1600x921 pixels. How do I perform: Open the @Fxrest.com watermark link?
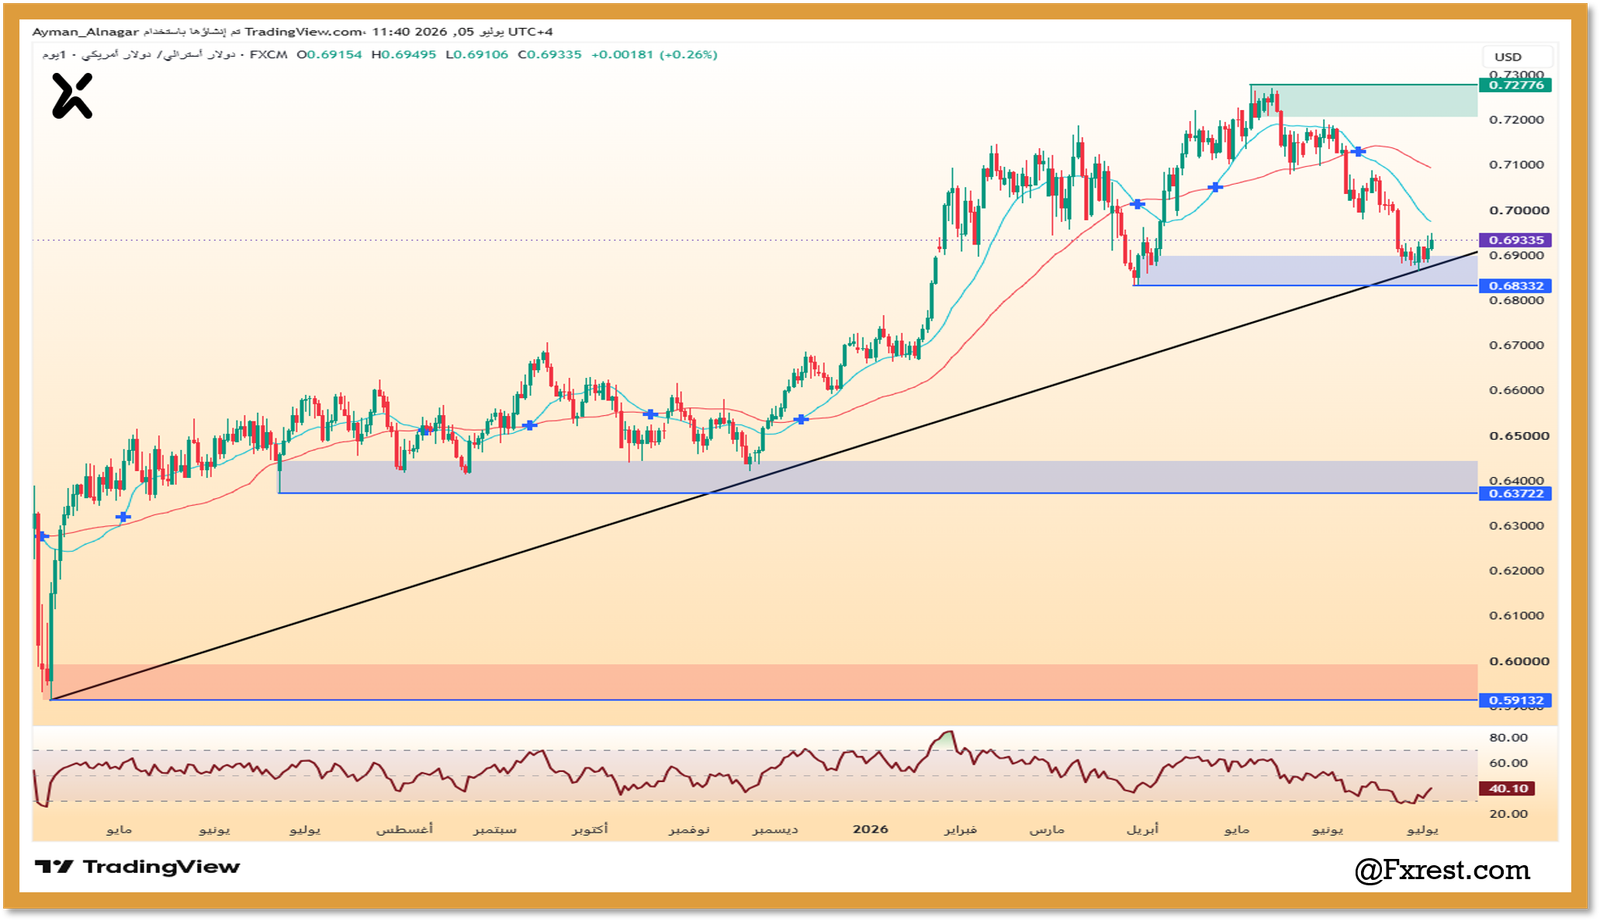(x=1442, y=870)
